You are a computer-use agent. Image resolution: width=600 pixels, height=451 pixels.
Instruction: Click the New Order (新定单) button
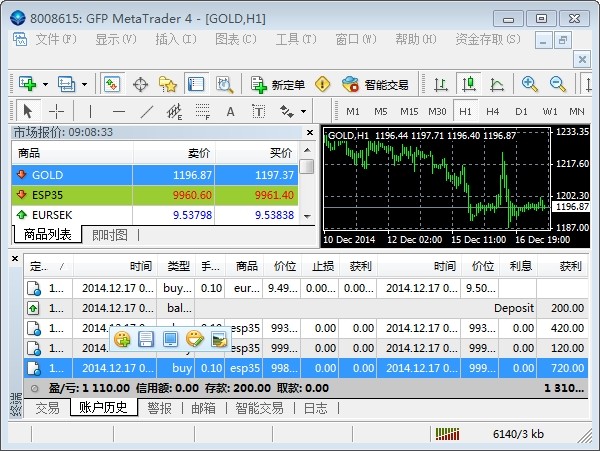click(x=278, y=85)
